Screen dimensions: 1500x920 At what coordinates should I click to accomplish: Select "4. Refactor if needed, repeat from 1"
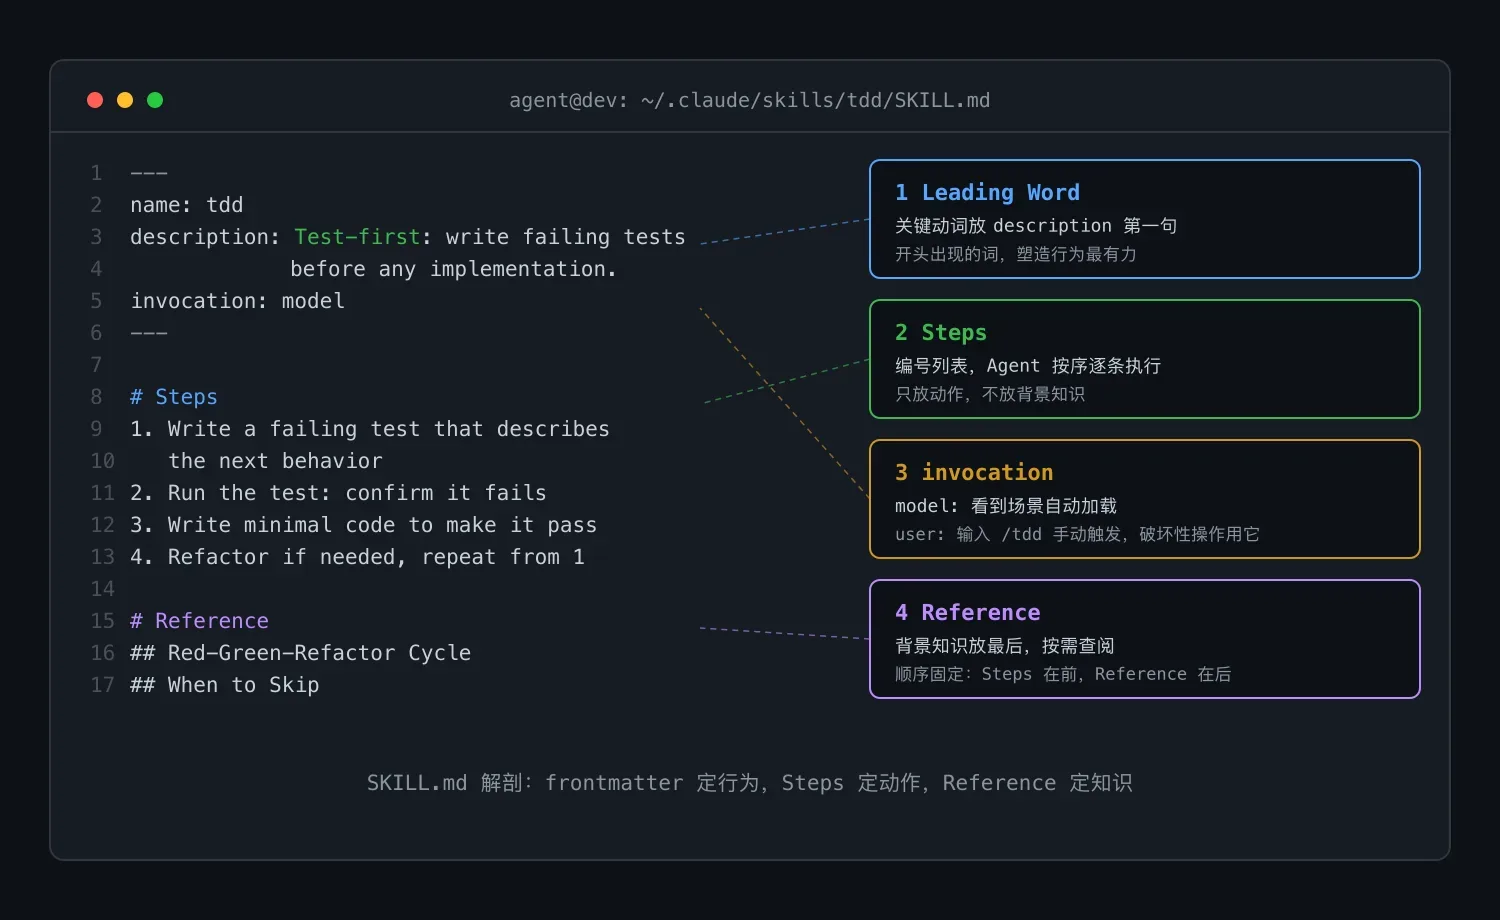coord(357,557)
